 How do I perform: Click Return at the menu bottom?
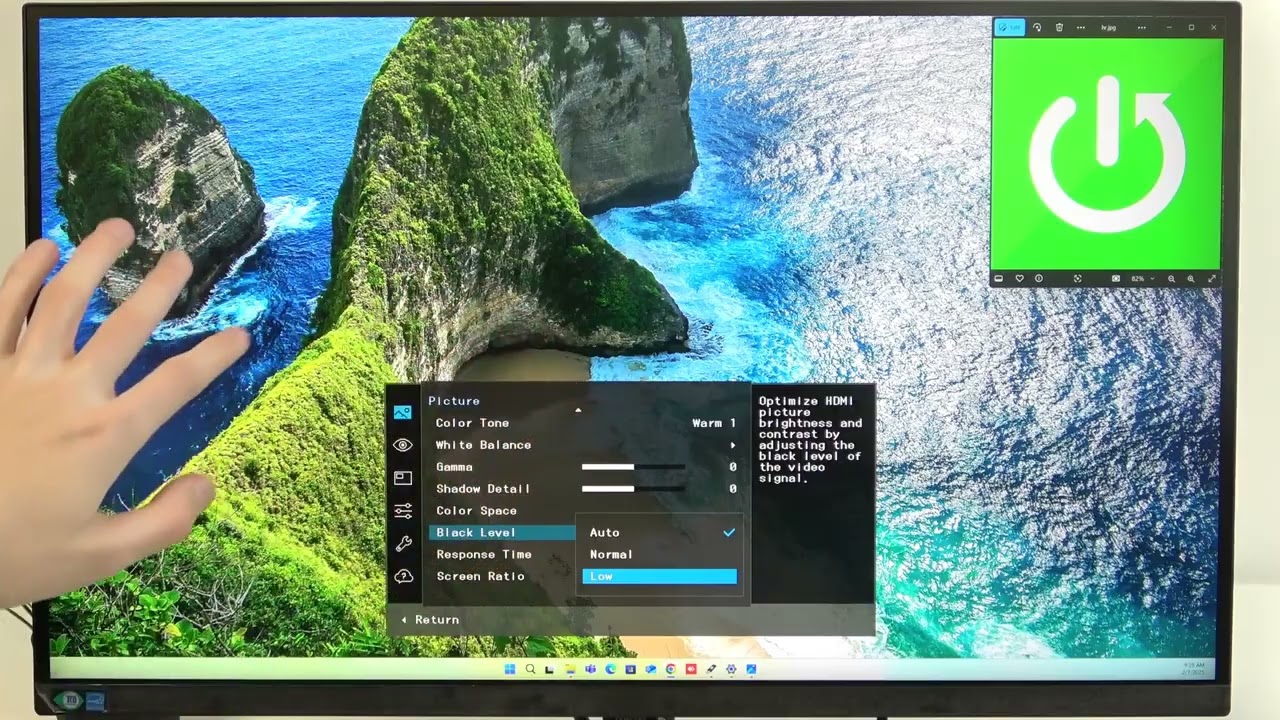430,620
